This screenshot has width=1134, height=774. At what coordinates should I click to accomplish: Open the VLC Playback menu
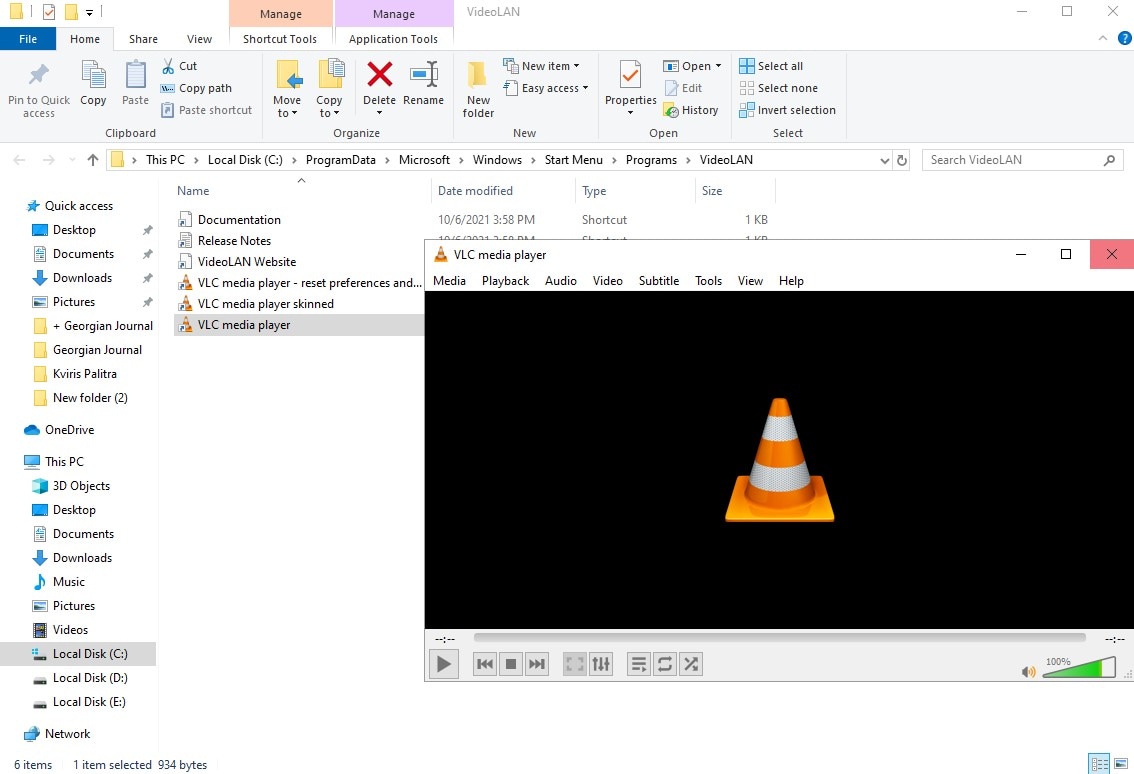pyautogui.click(x=506, y=281)
